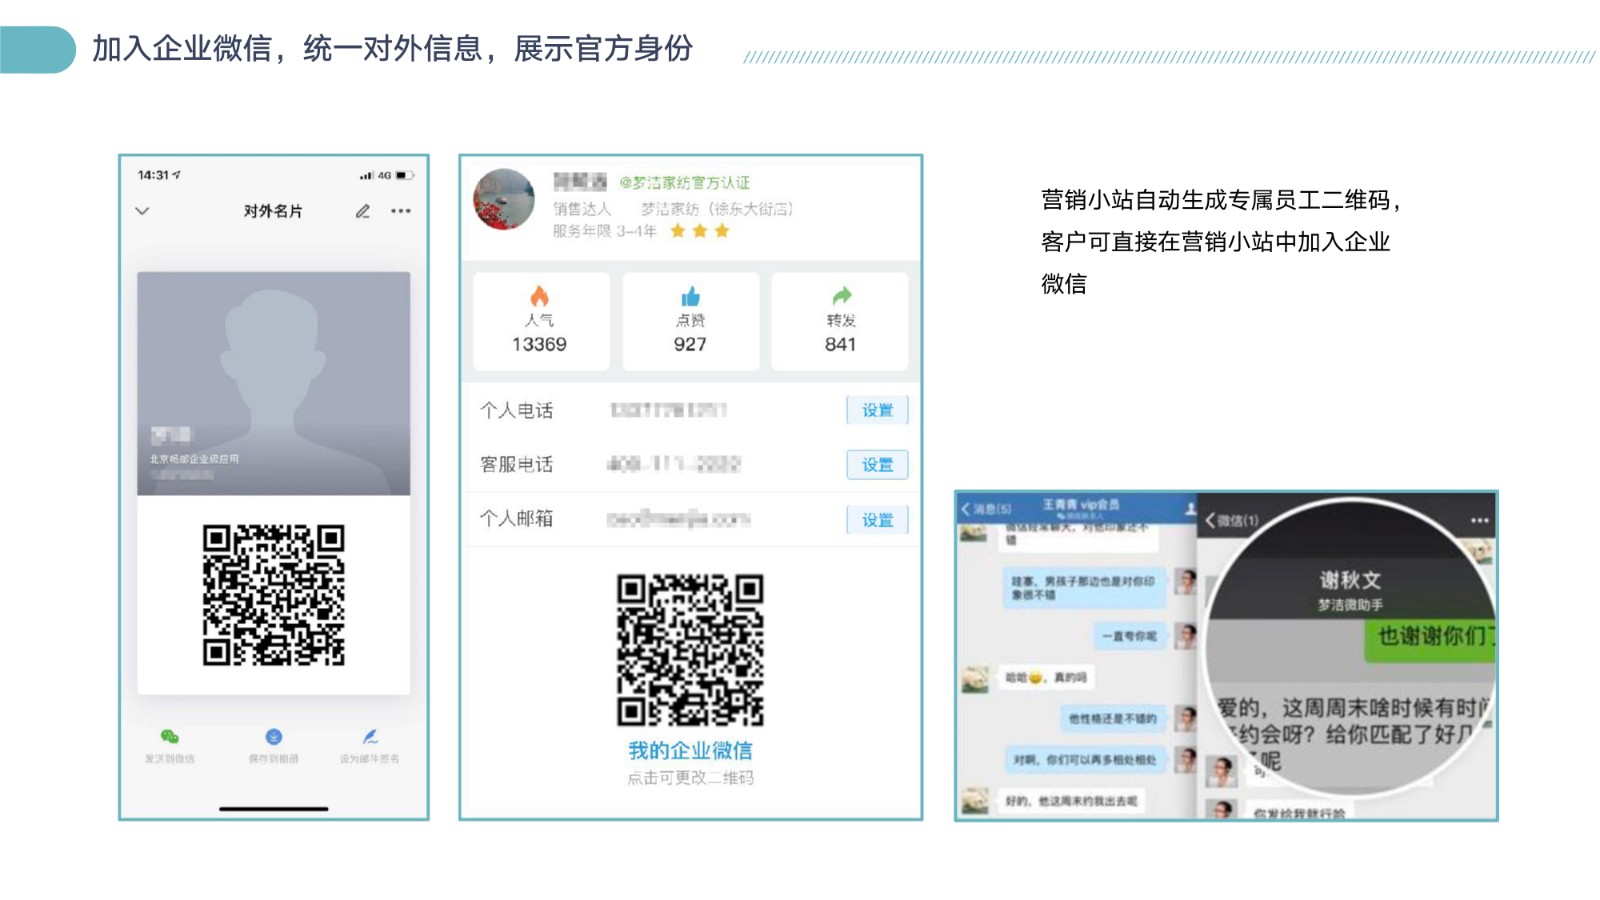Open the 我的企业微信 link
This screenshot has width=1600, height=900.
point(690,750)
